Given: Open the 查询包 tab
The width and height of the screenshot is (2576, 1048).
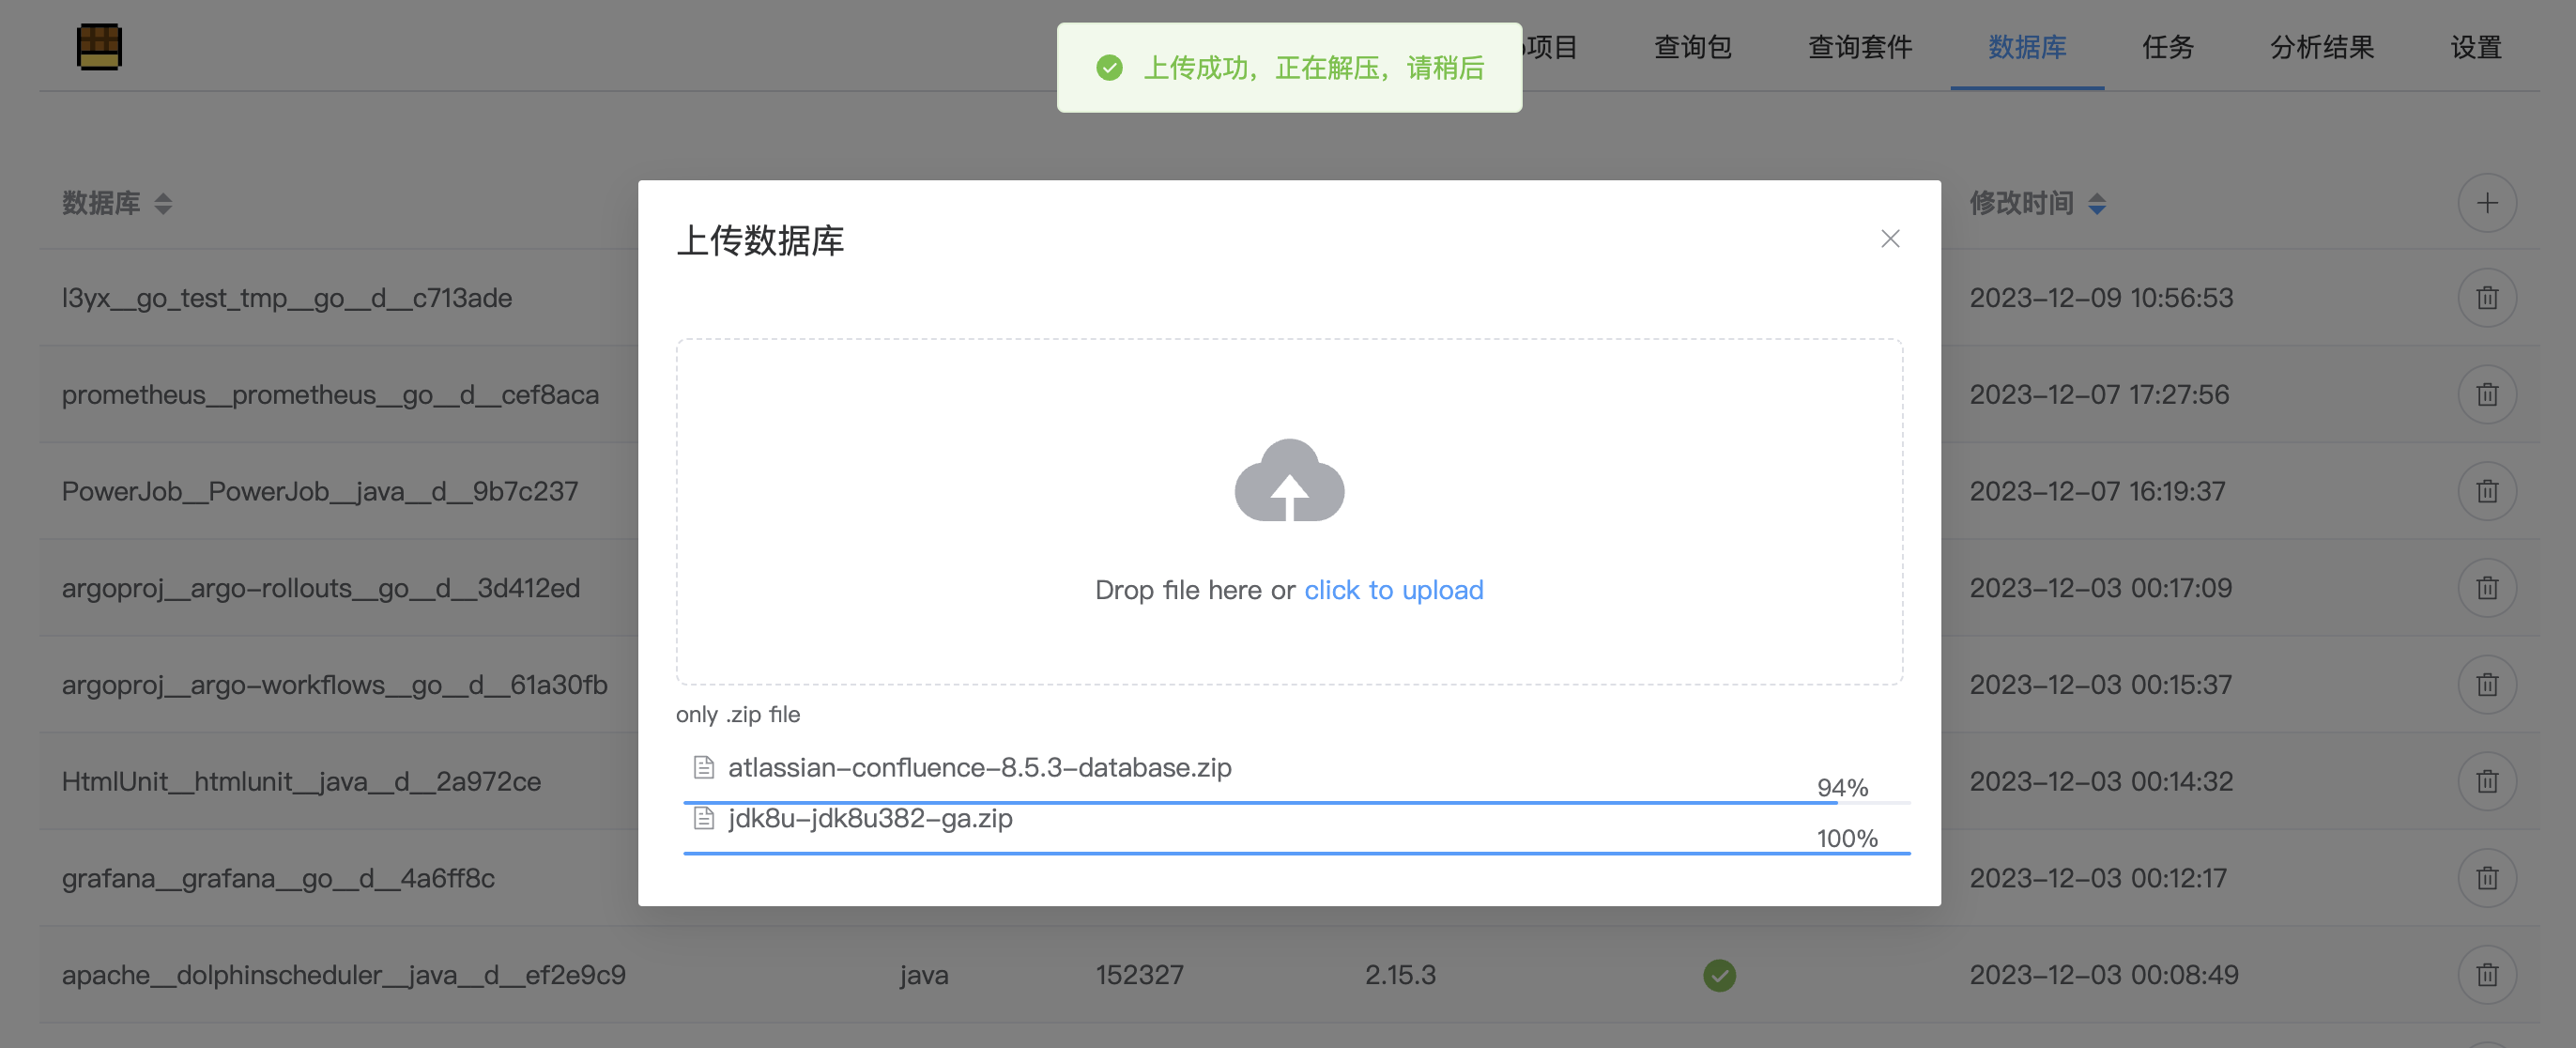Looking at the screenshot, I should (x=1692, y=47).
